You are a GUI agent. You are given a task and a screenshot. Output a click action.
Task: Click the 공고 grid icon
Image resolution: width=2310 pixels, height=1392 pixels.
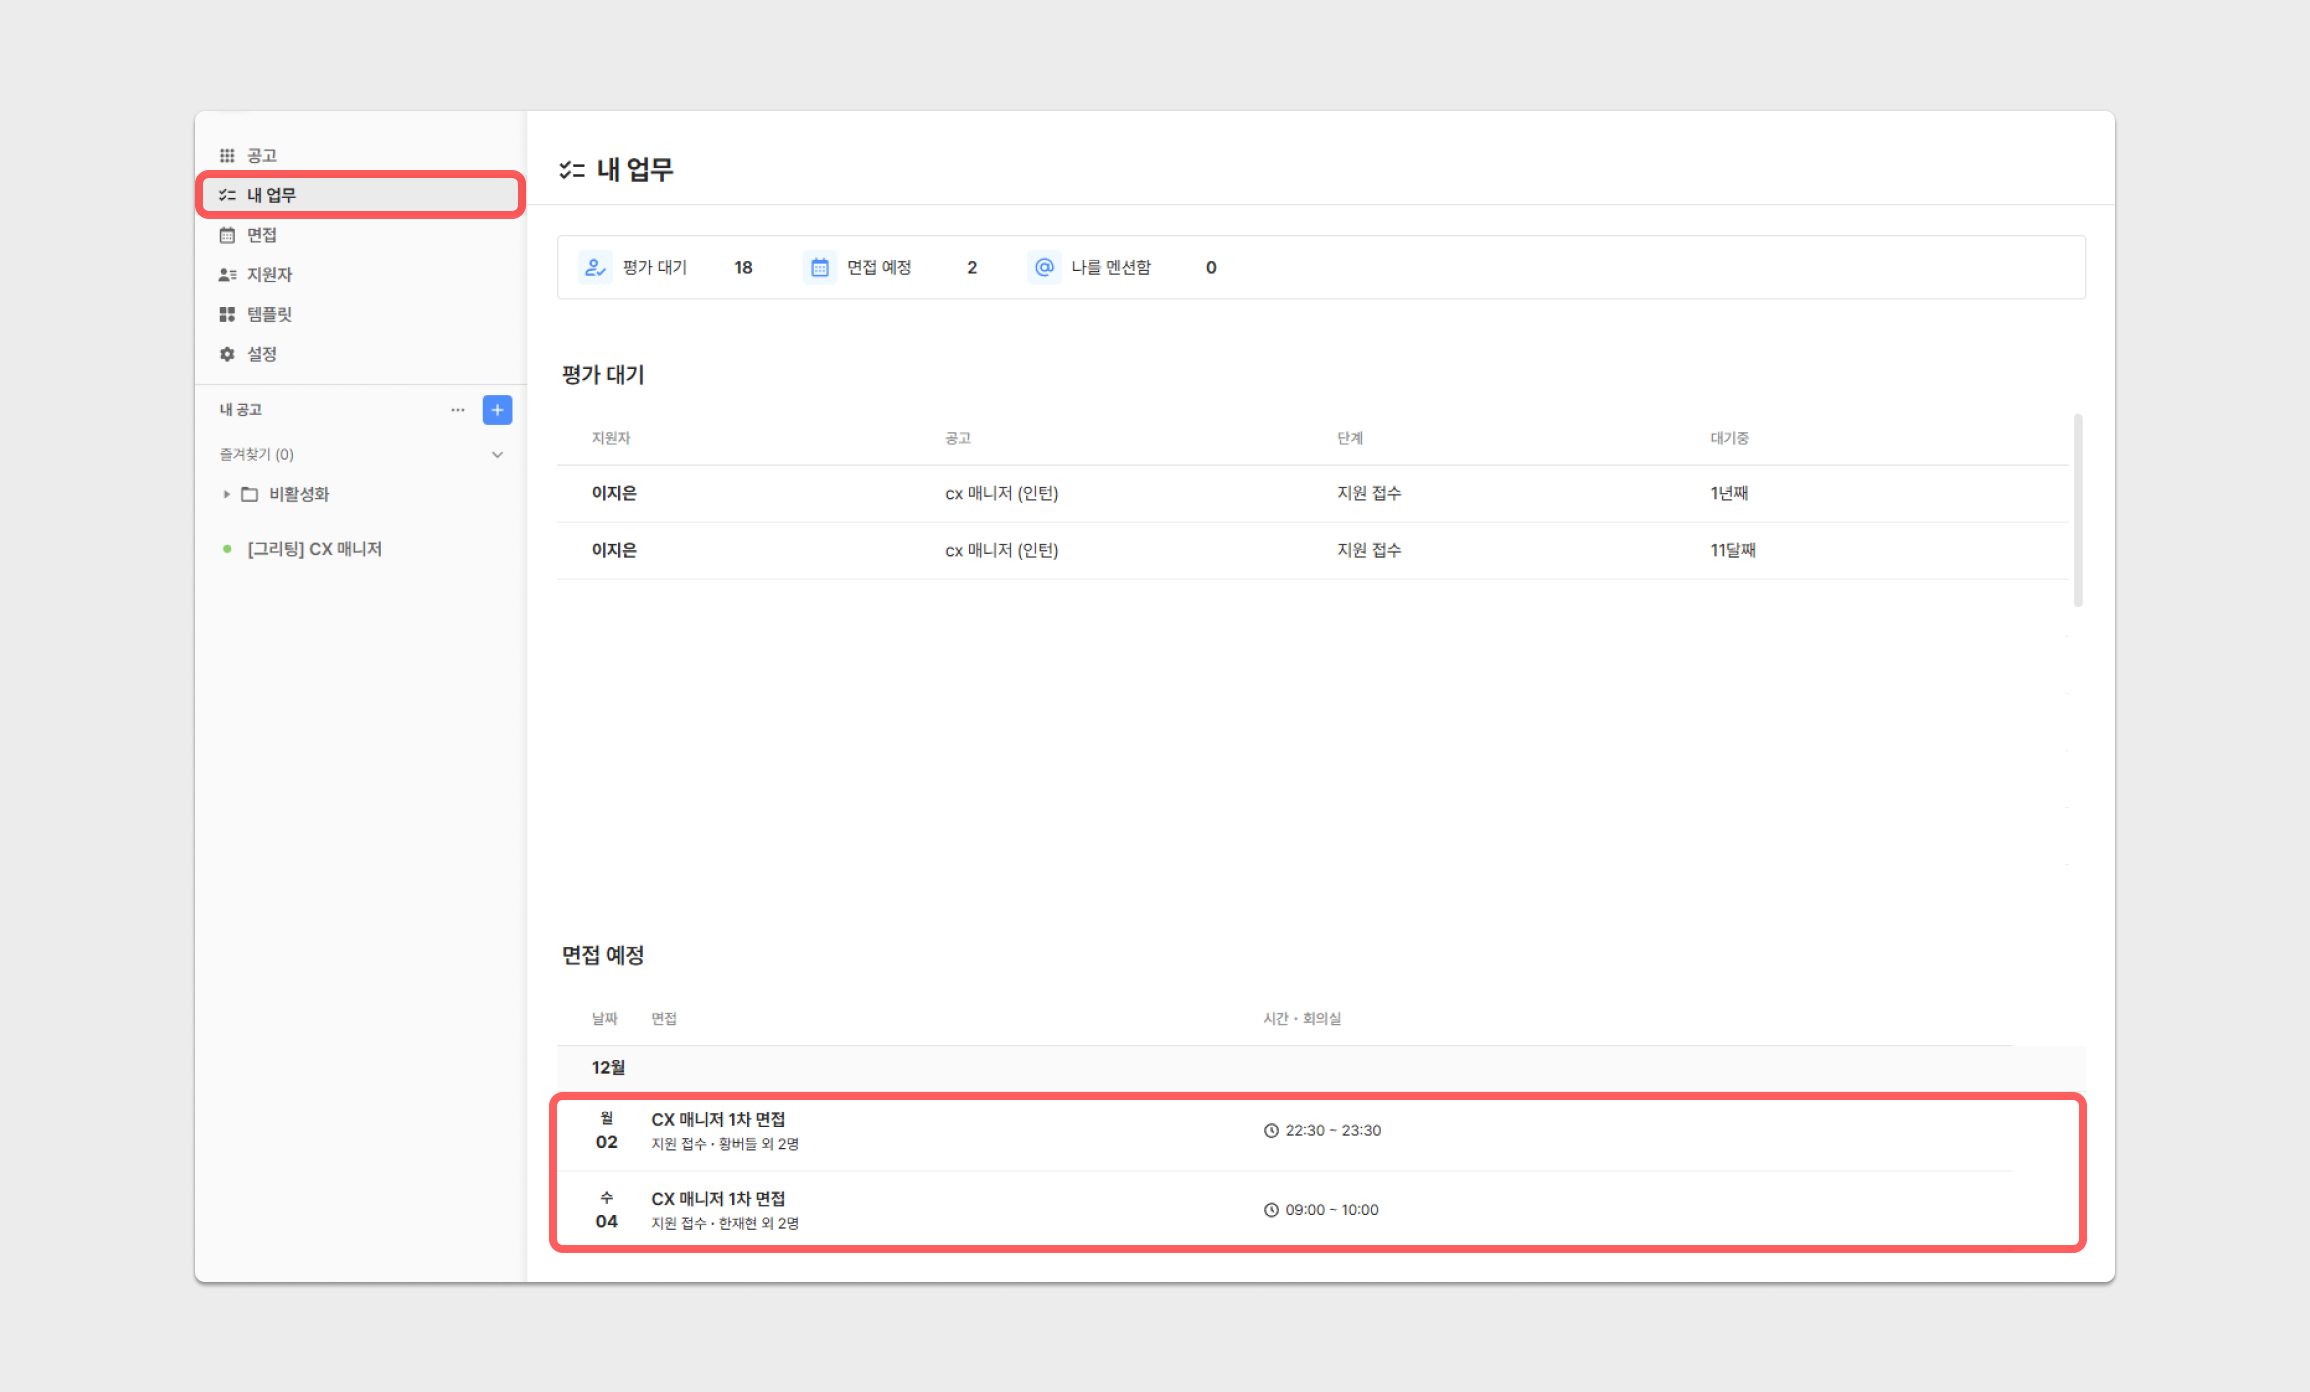click(226, 155)
